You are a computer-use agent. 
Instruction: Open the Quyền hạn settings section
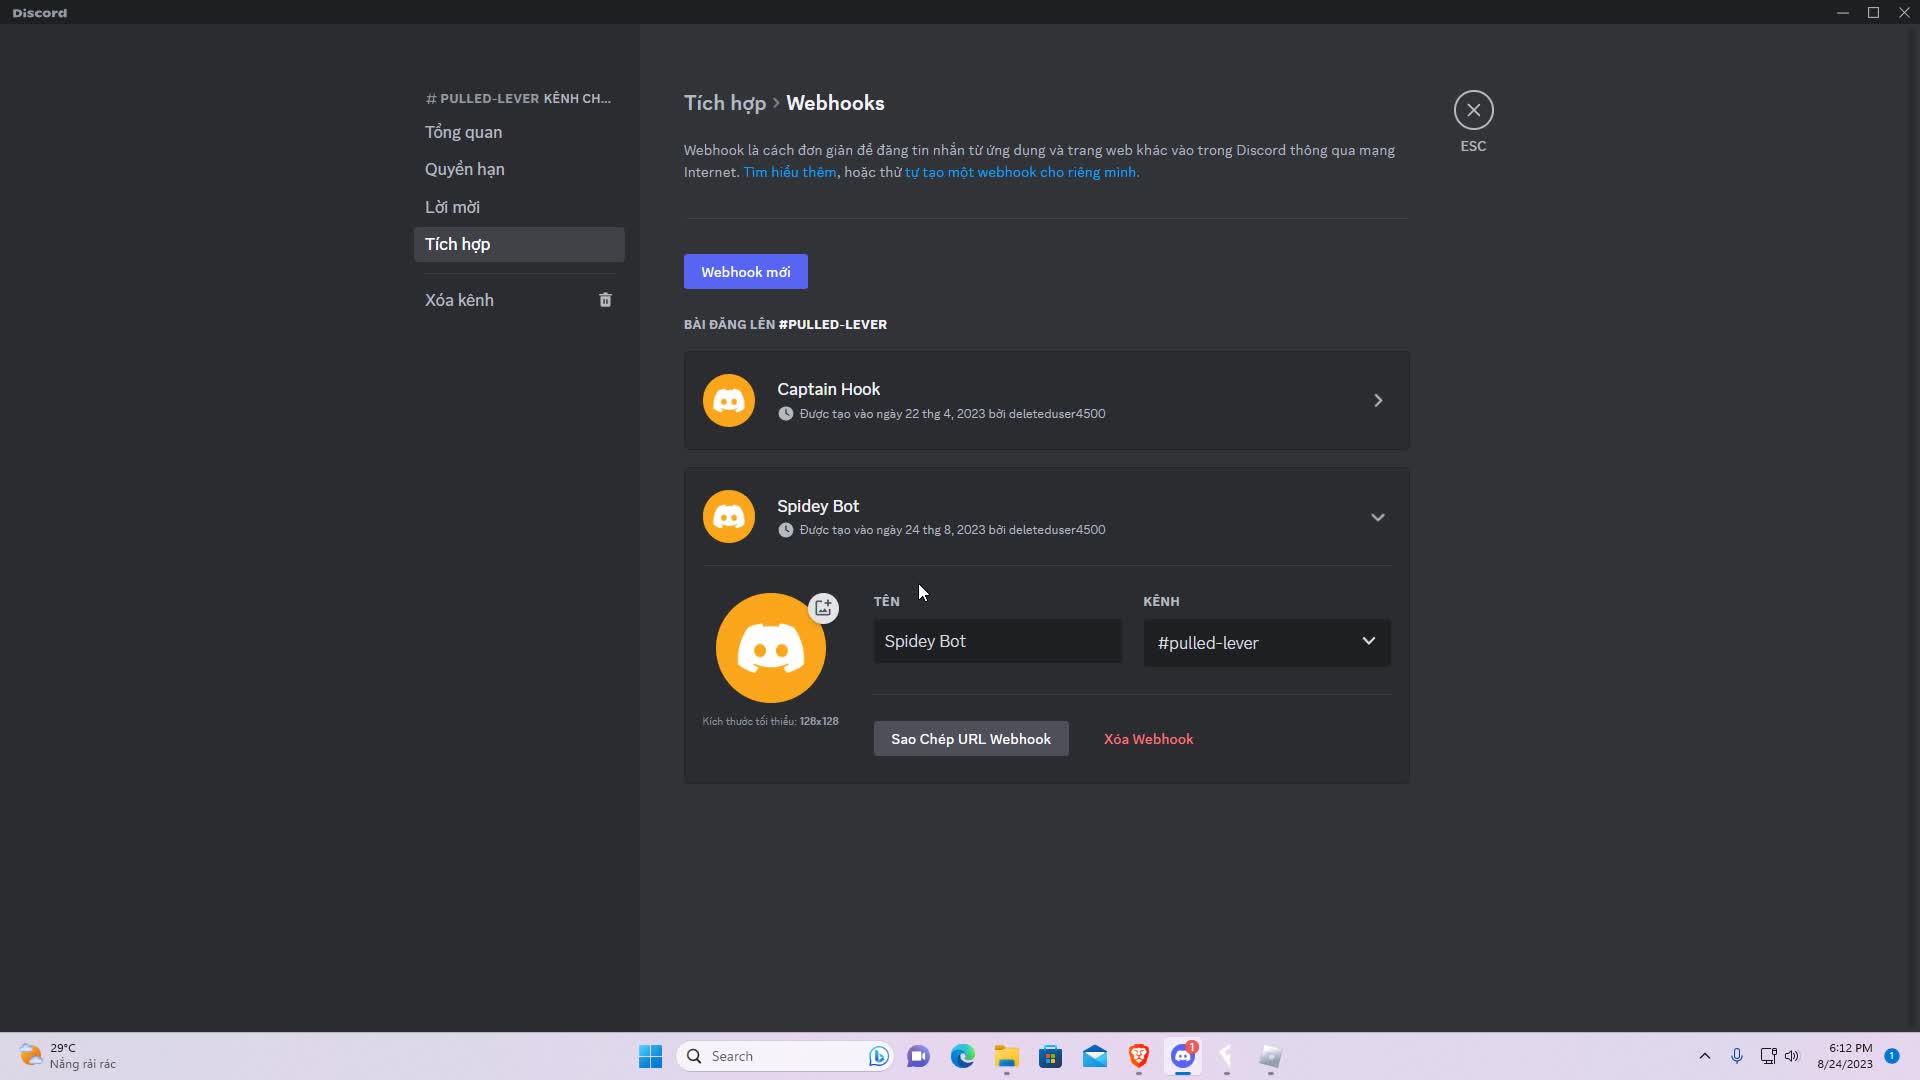[x=463, y=168]
